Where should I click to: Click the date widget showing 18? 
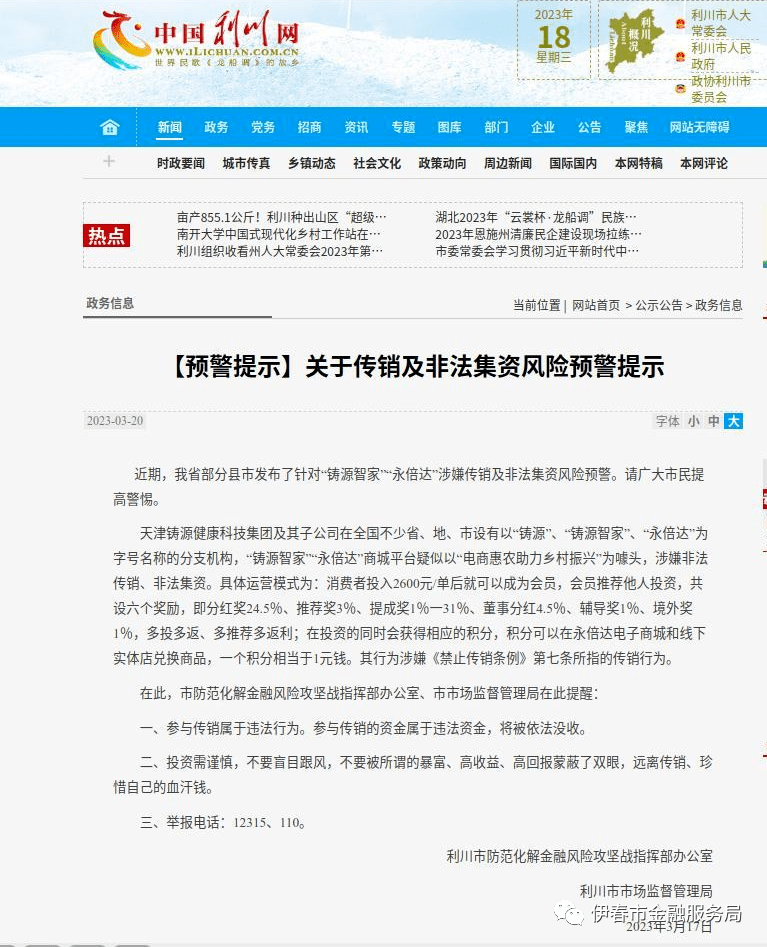click(x=554, y=40)
